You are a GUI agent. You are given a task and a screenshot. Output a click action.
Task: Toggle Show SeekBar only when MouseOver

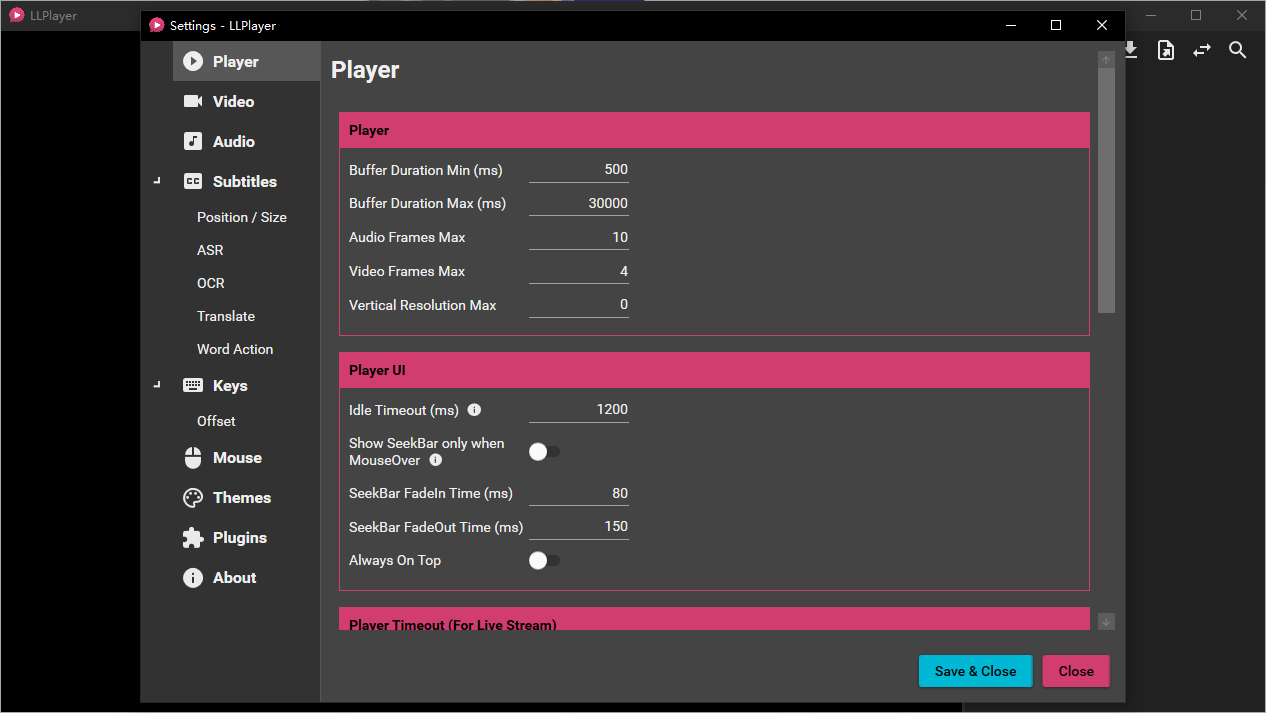point(544,452)
